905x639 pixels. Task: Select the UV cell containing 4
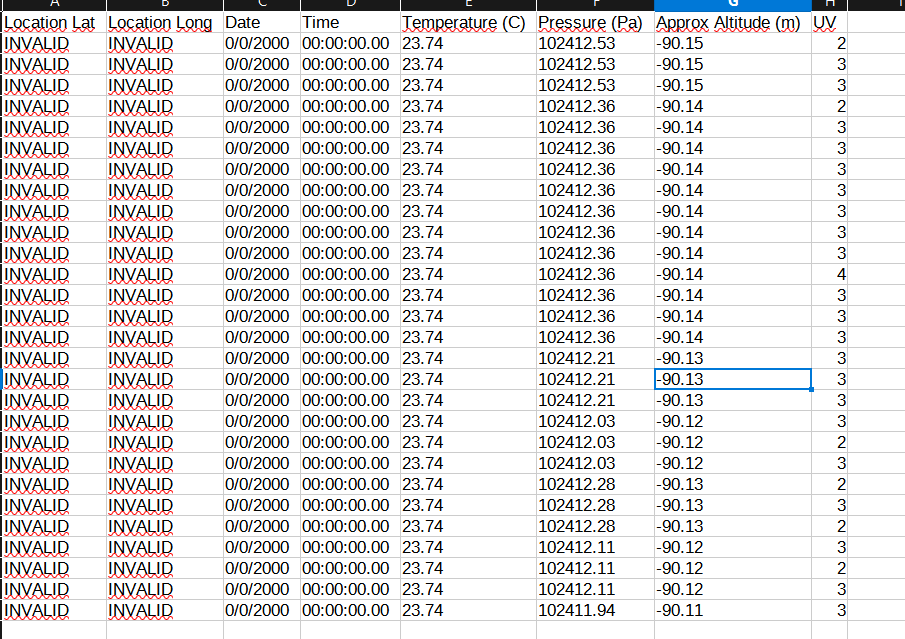829,274
